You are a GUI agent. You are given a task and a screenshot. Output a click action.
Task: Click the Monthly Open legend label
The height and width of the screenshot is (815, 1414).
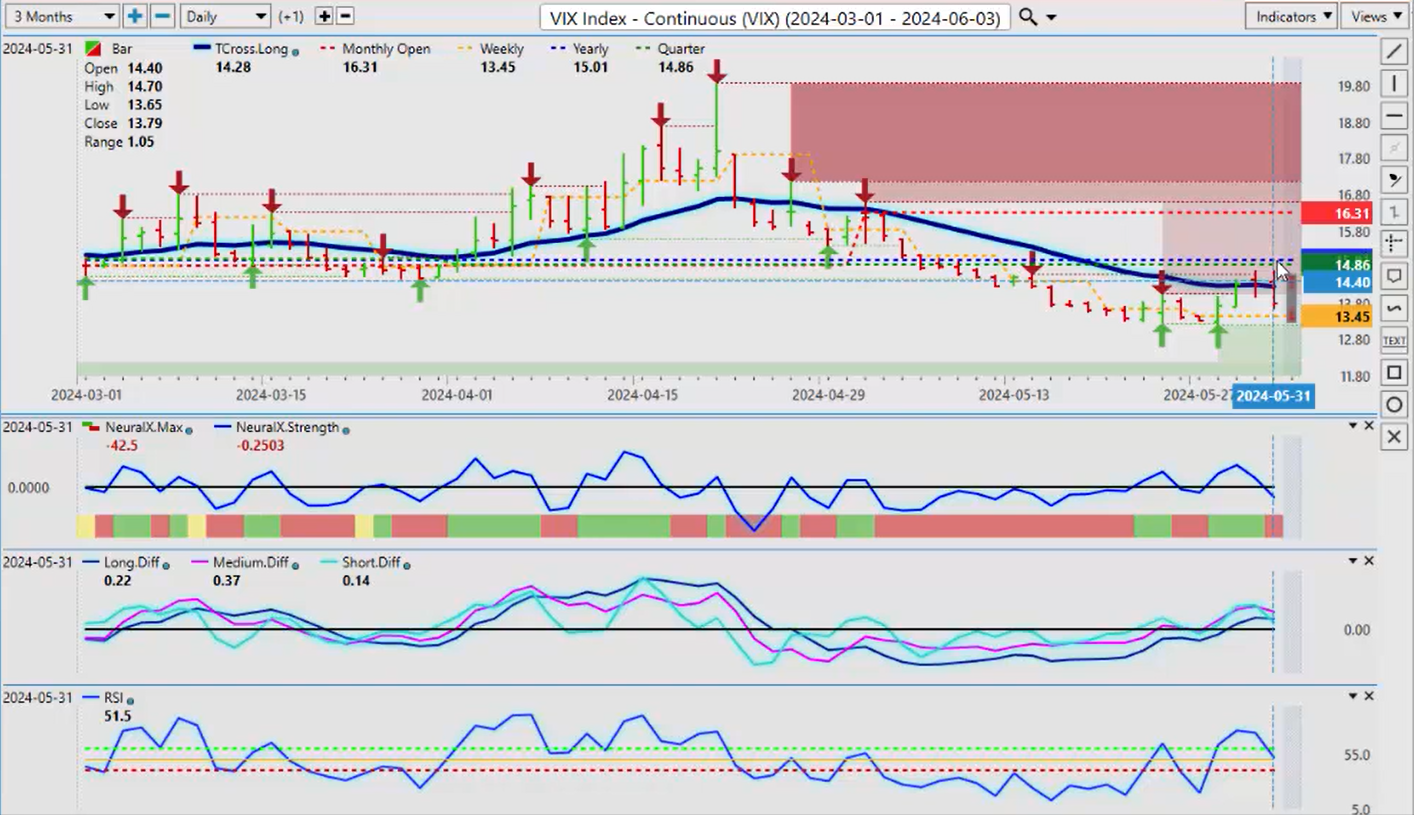coord(386,49)
